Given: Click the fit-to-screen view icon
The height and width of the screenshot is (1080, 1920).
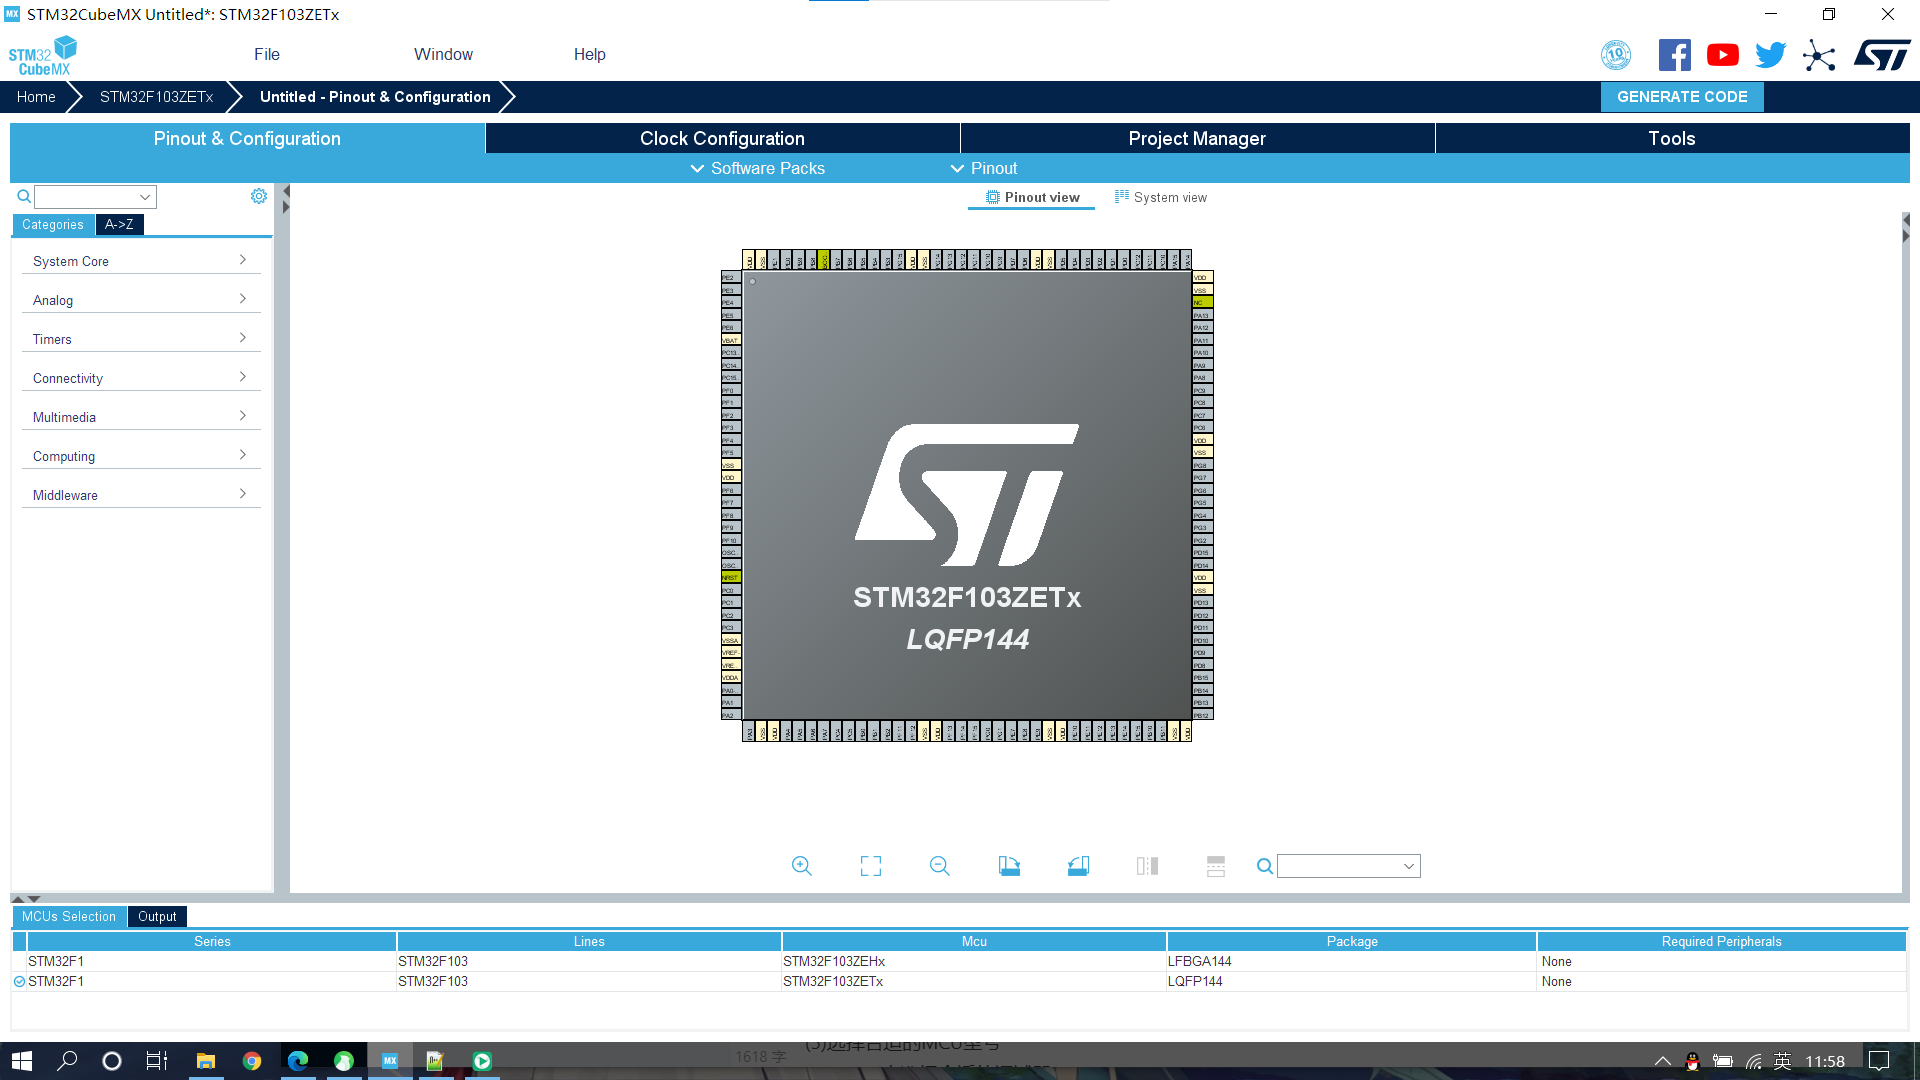Looking at the screenshot, I should pyautogui.click(x=870, y=866).
